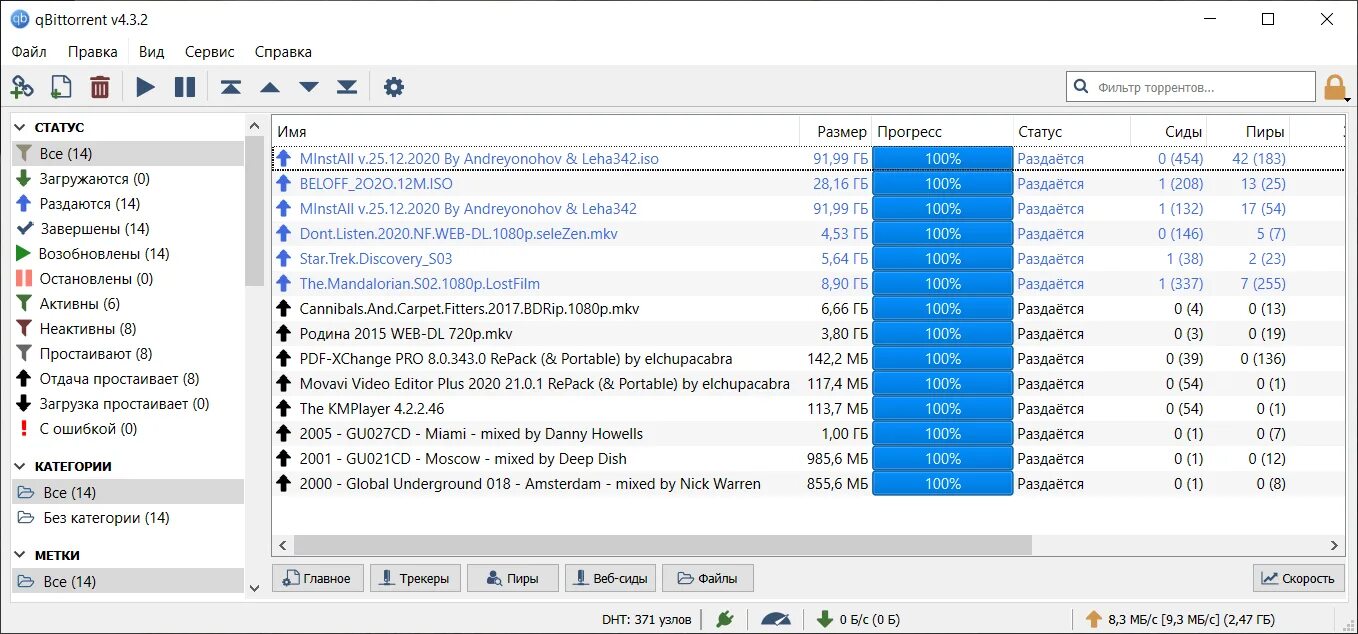
Task: Click the horizontal scrollbar right arrow of torrent list
Action: (1335, 545)
